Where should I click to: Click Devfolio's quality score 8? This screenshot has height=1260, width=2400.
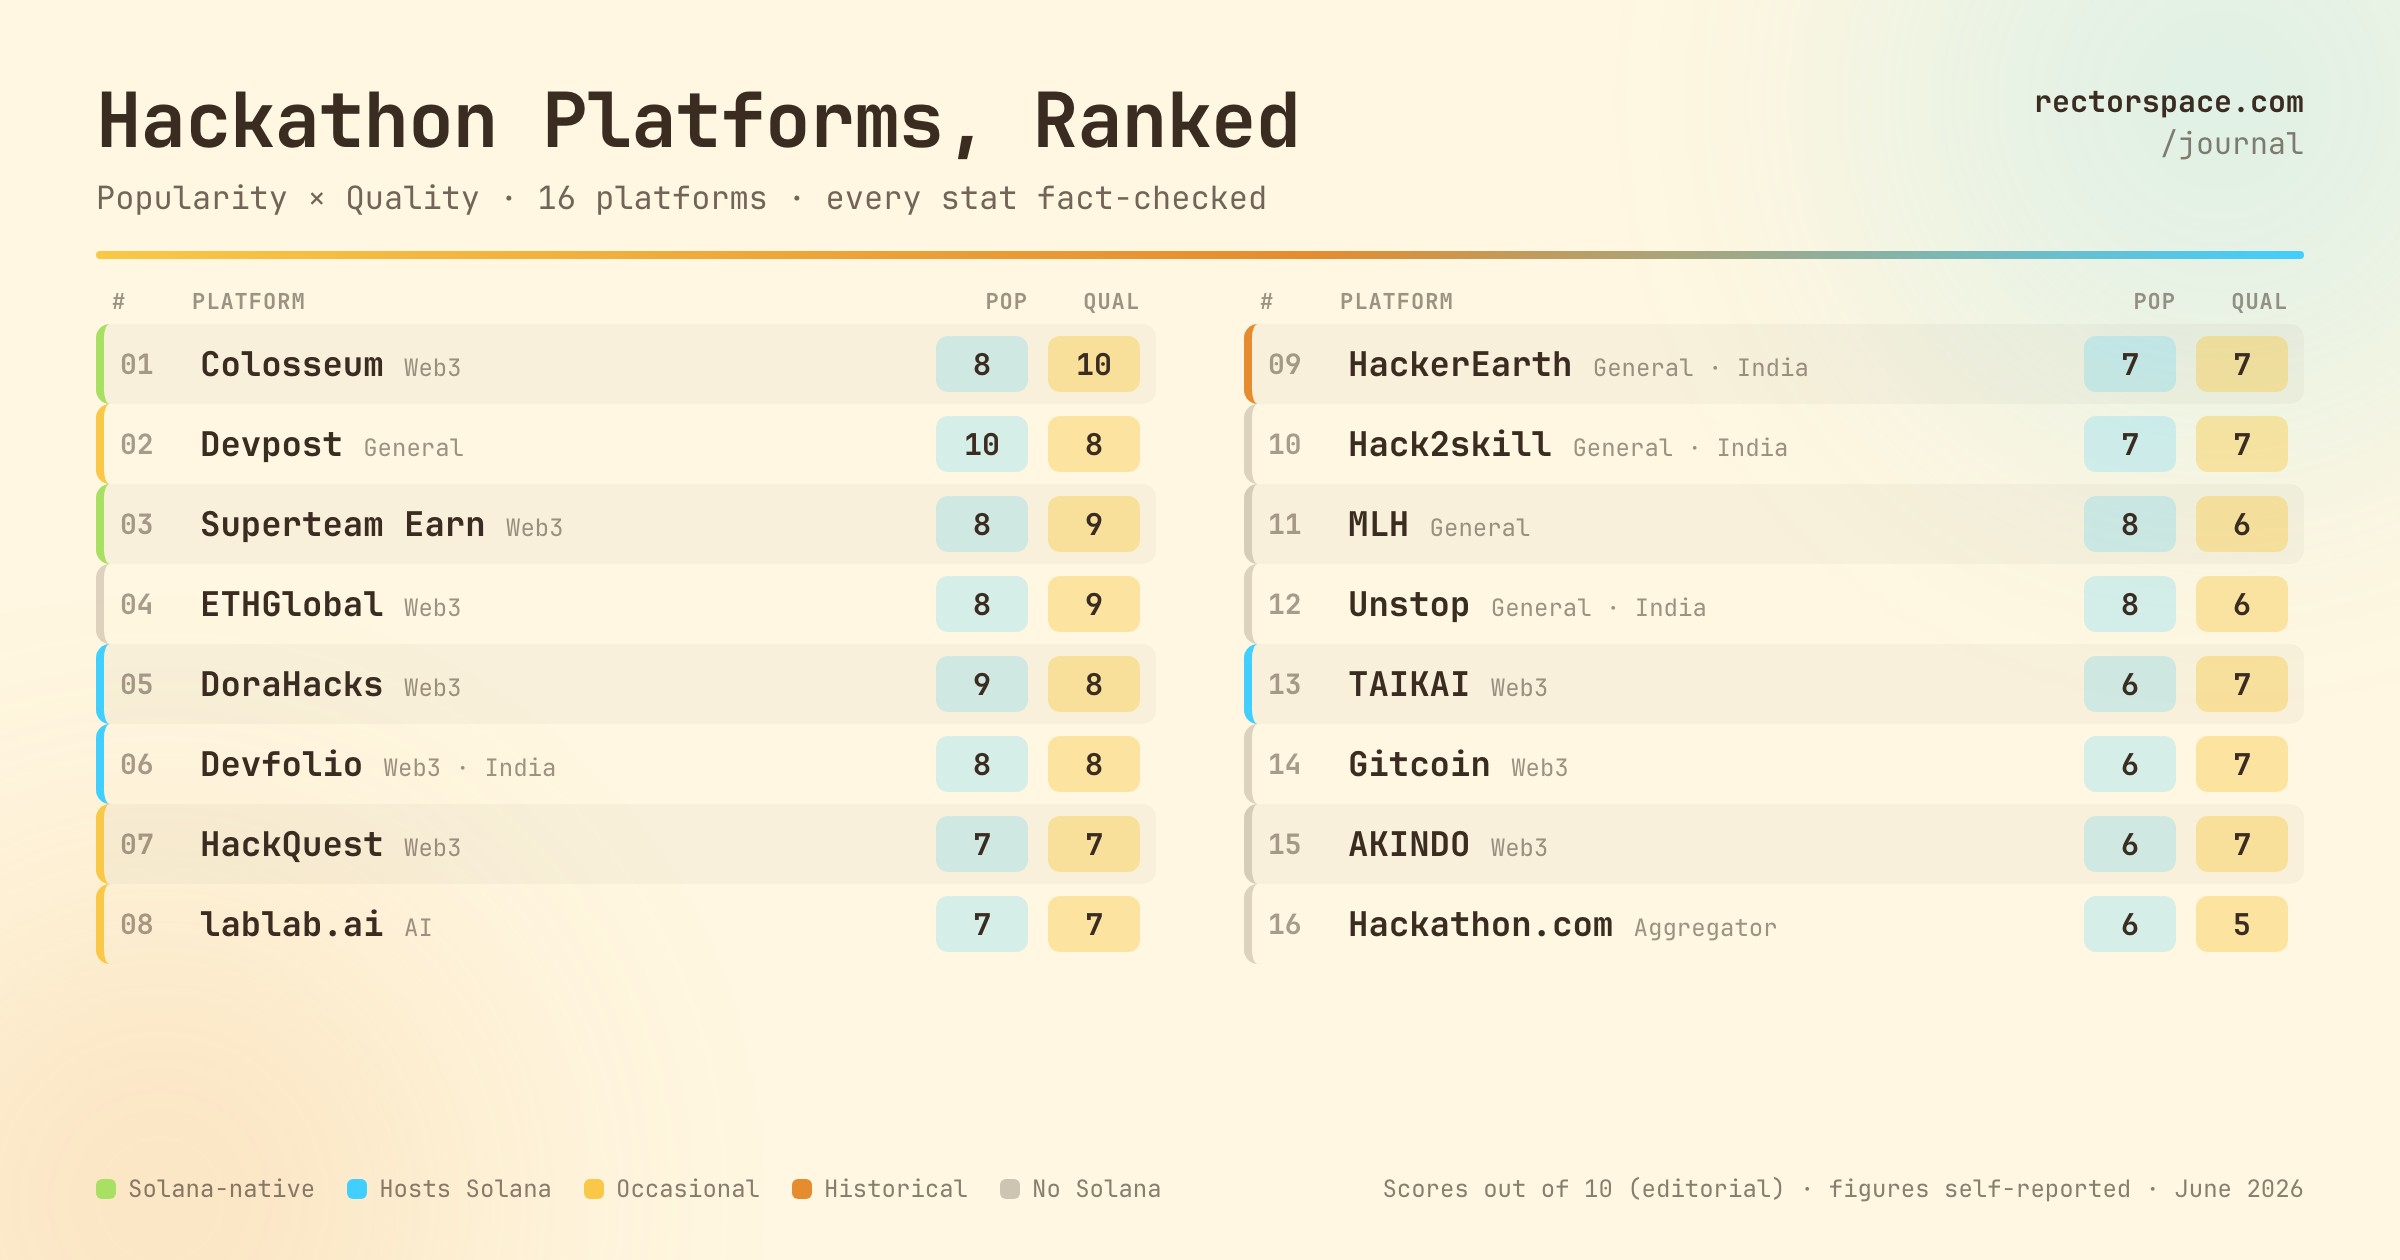1094,764
